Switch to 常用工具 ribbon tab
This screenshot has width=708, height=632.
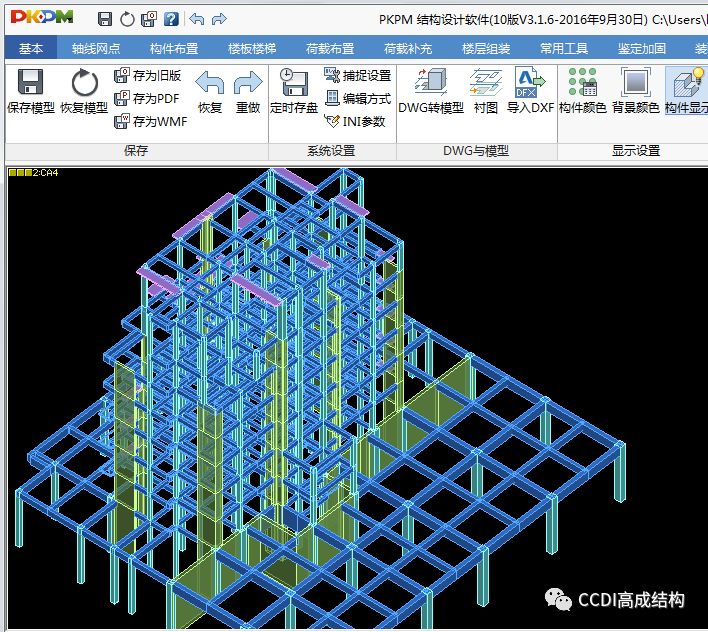tap(564, 48)
